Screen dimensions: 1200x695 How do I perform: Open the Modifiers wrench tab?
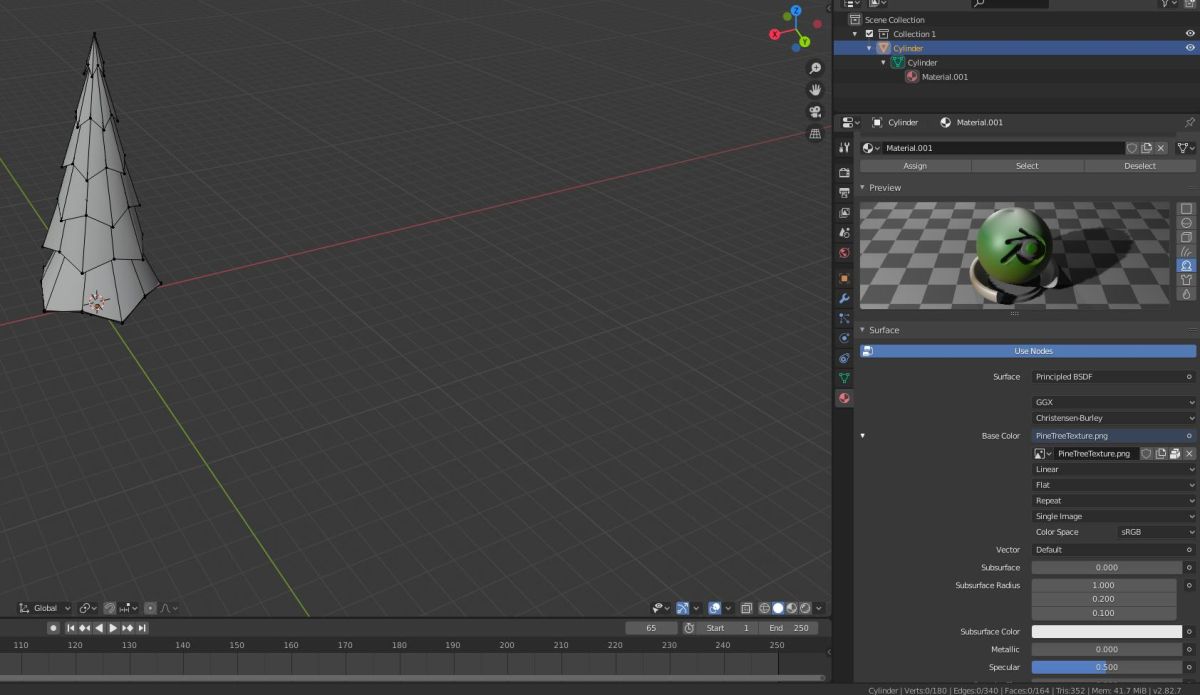coord(844,298)
